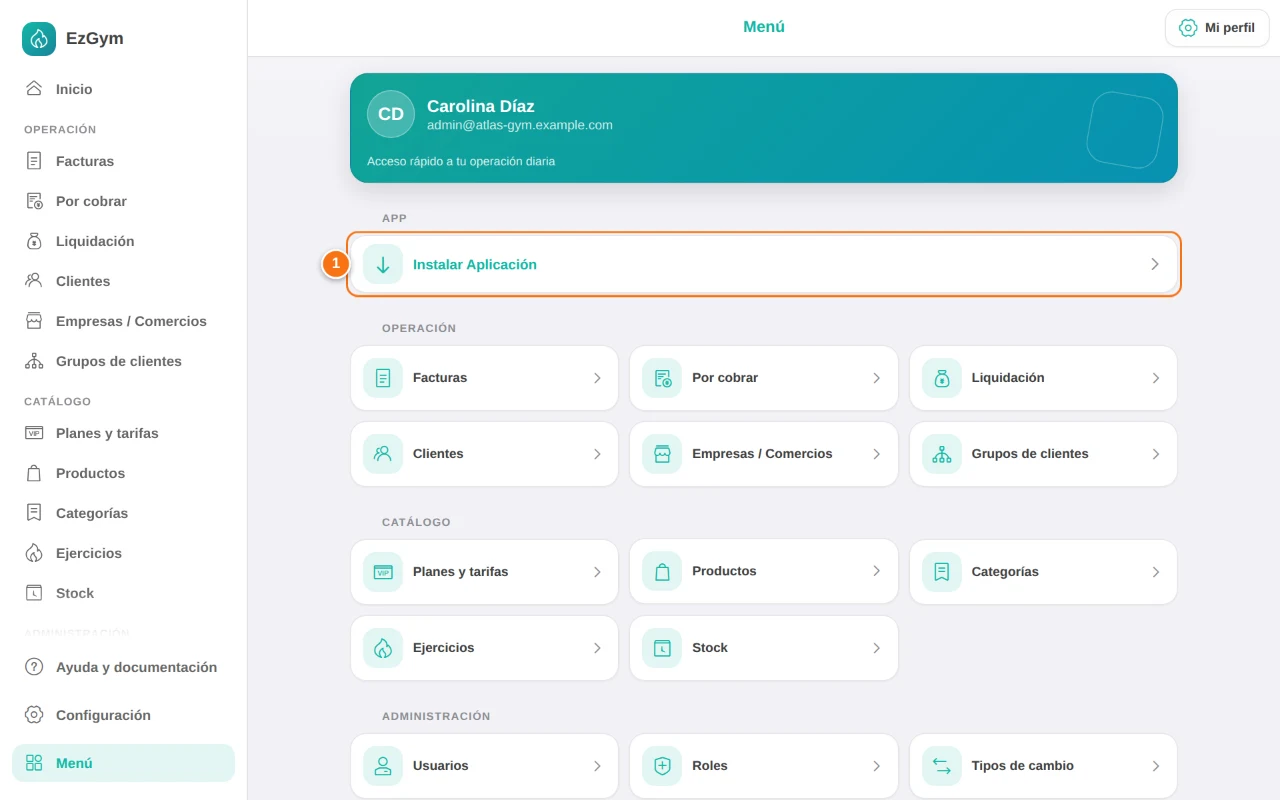
Task: Click the Liquidación money bag sidebar icon
Action: coord(34,241)
